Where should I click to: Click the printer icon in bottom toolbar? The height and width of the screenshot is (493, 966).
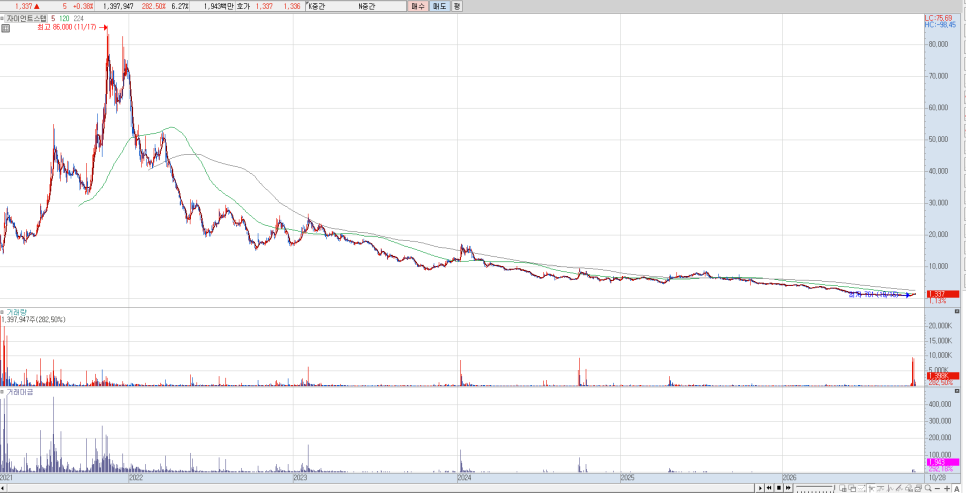(917, 488)
